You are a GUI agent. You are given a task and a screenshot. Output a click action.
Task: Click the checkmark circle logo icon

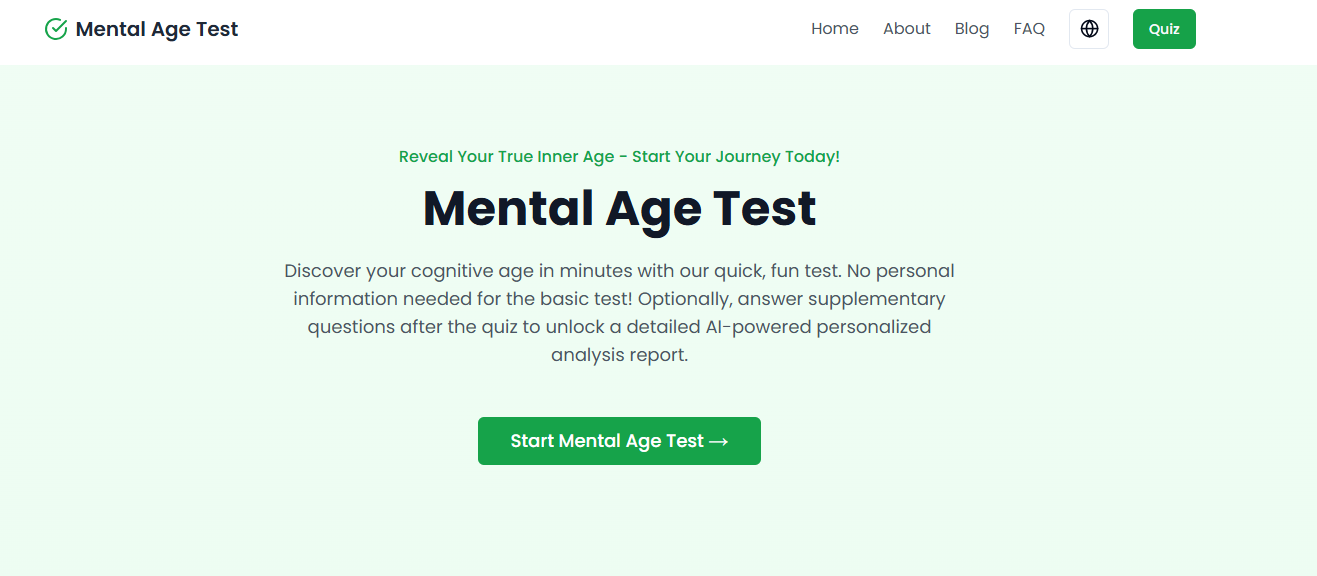coord(56,29)
